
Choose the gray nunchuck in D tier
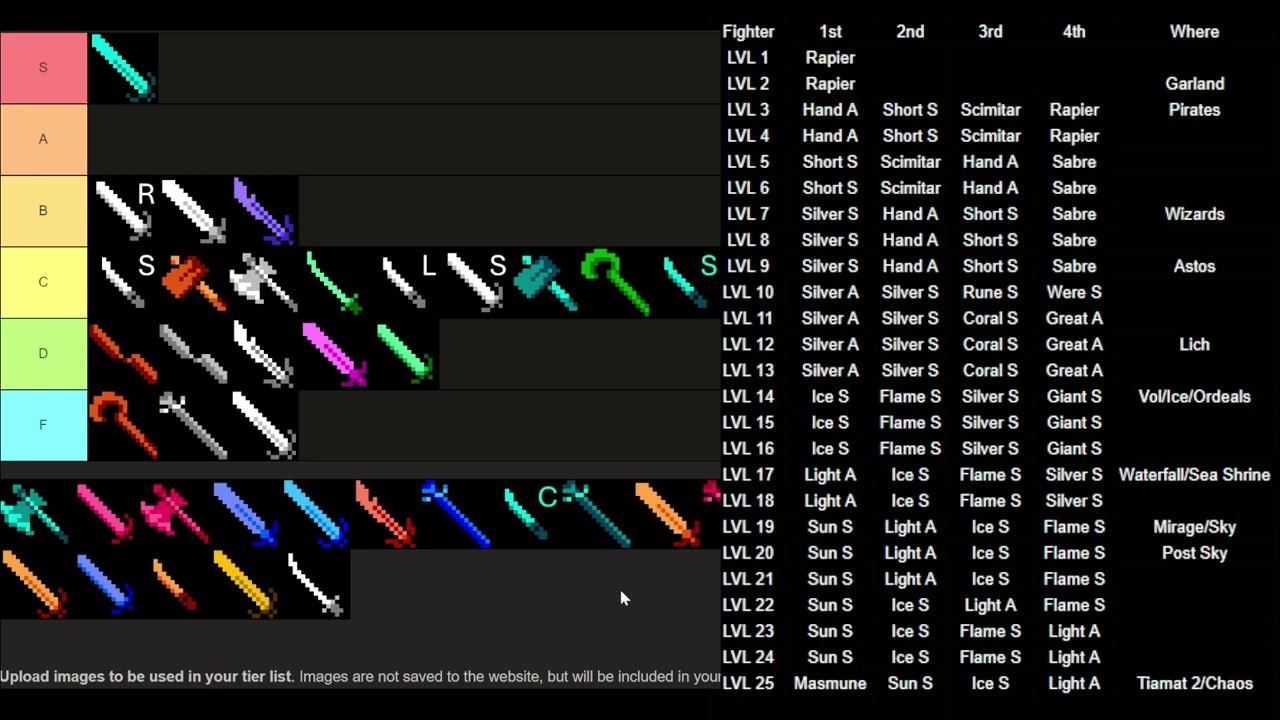click(193, 353)
